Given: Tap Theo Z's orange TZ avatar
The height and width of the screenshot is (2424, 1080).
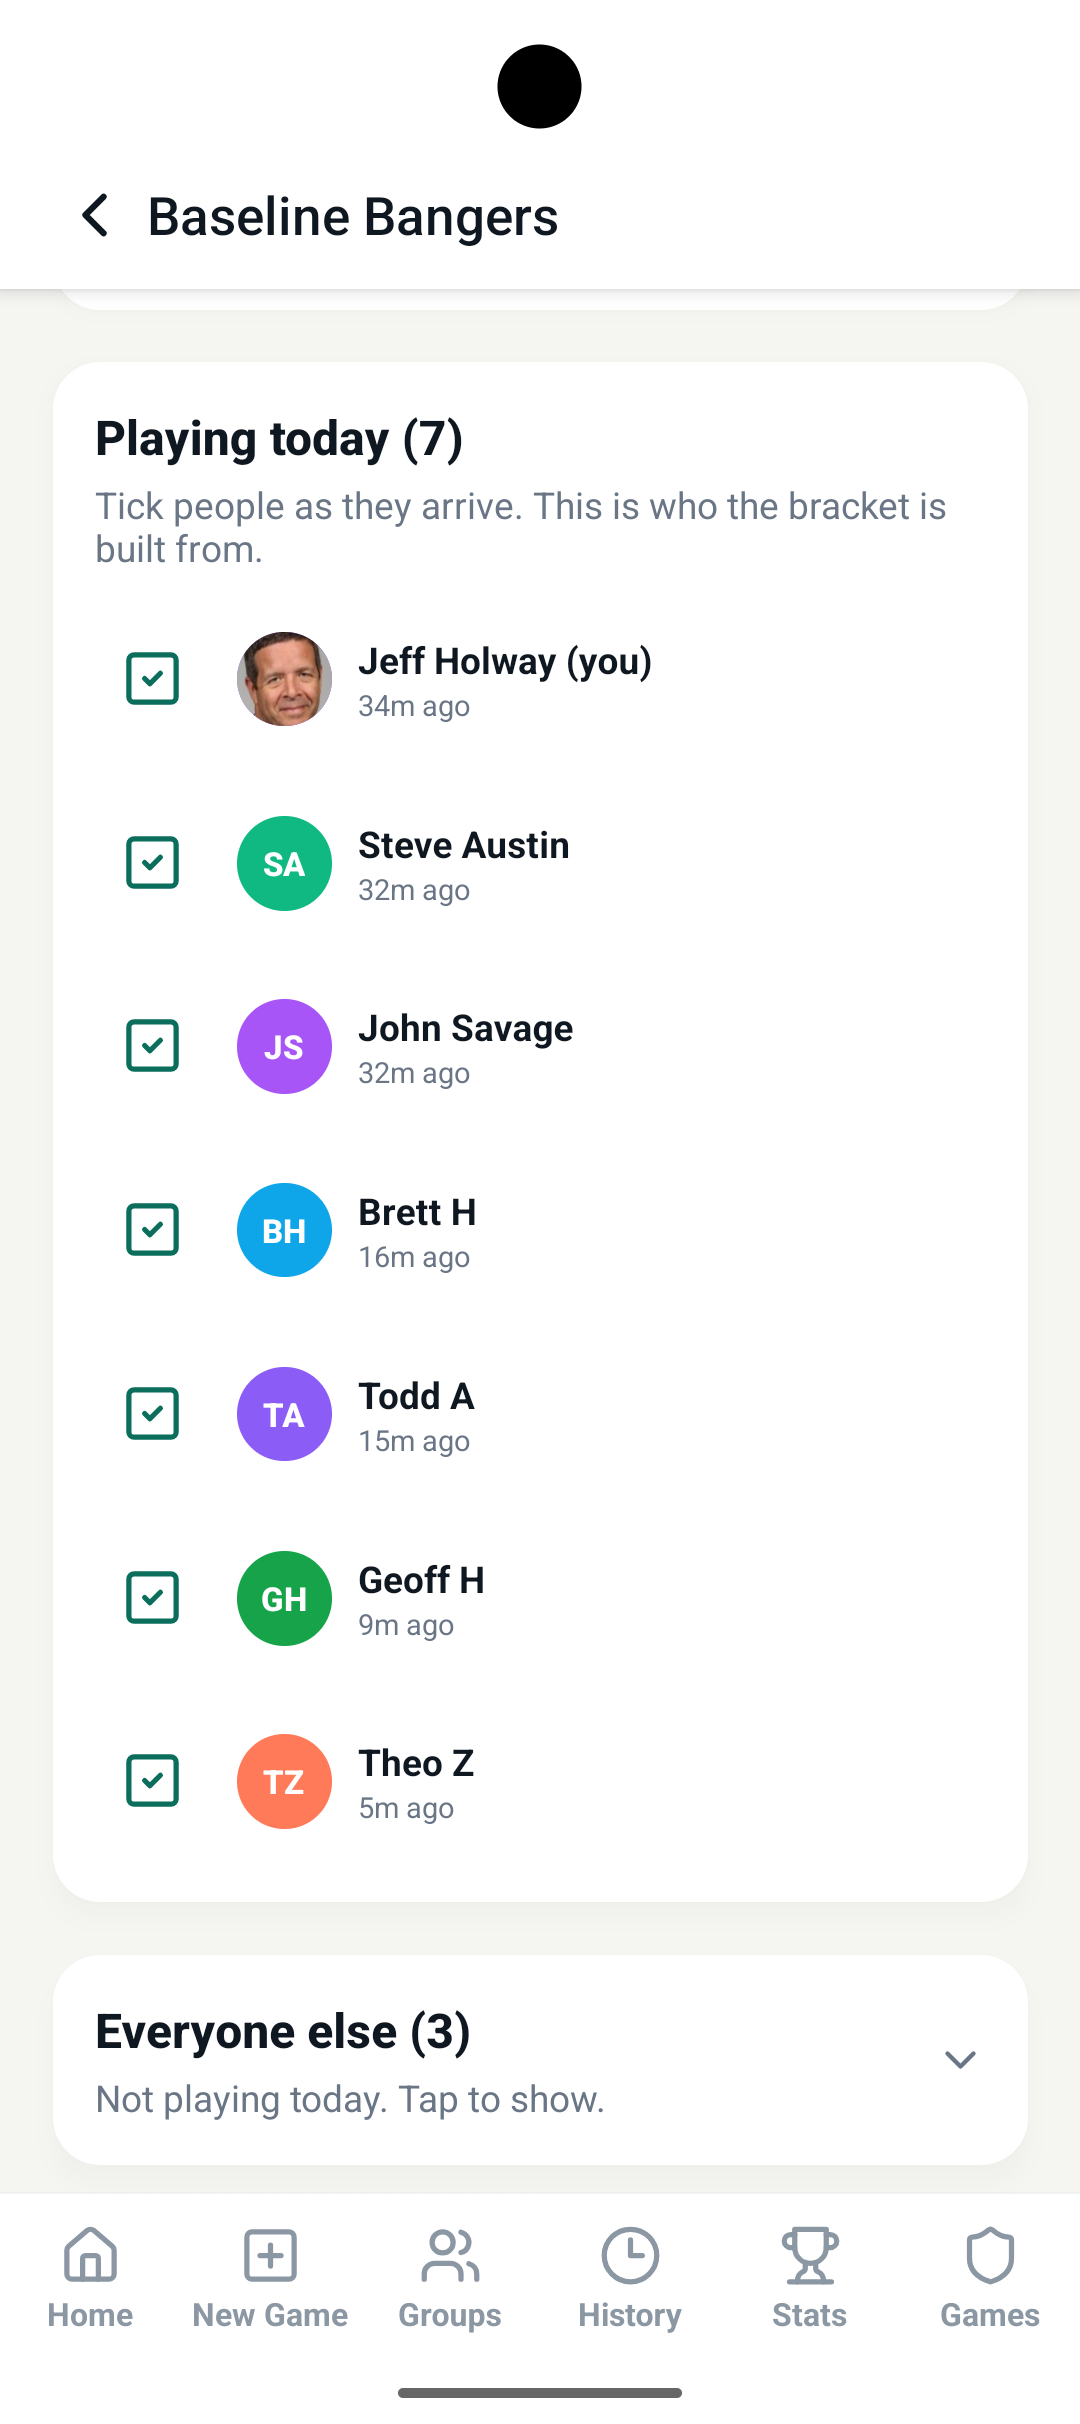Looking at the screenshot, I should click(284, 1781).
